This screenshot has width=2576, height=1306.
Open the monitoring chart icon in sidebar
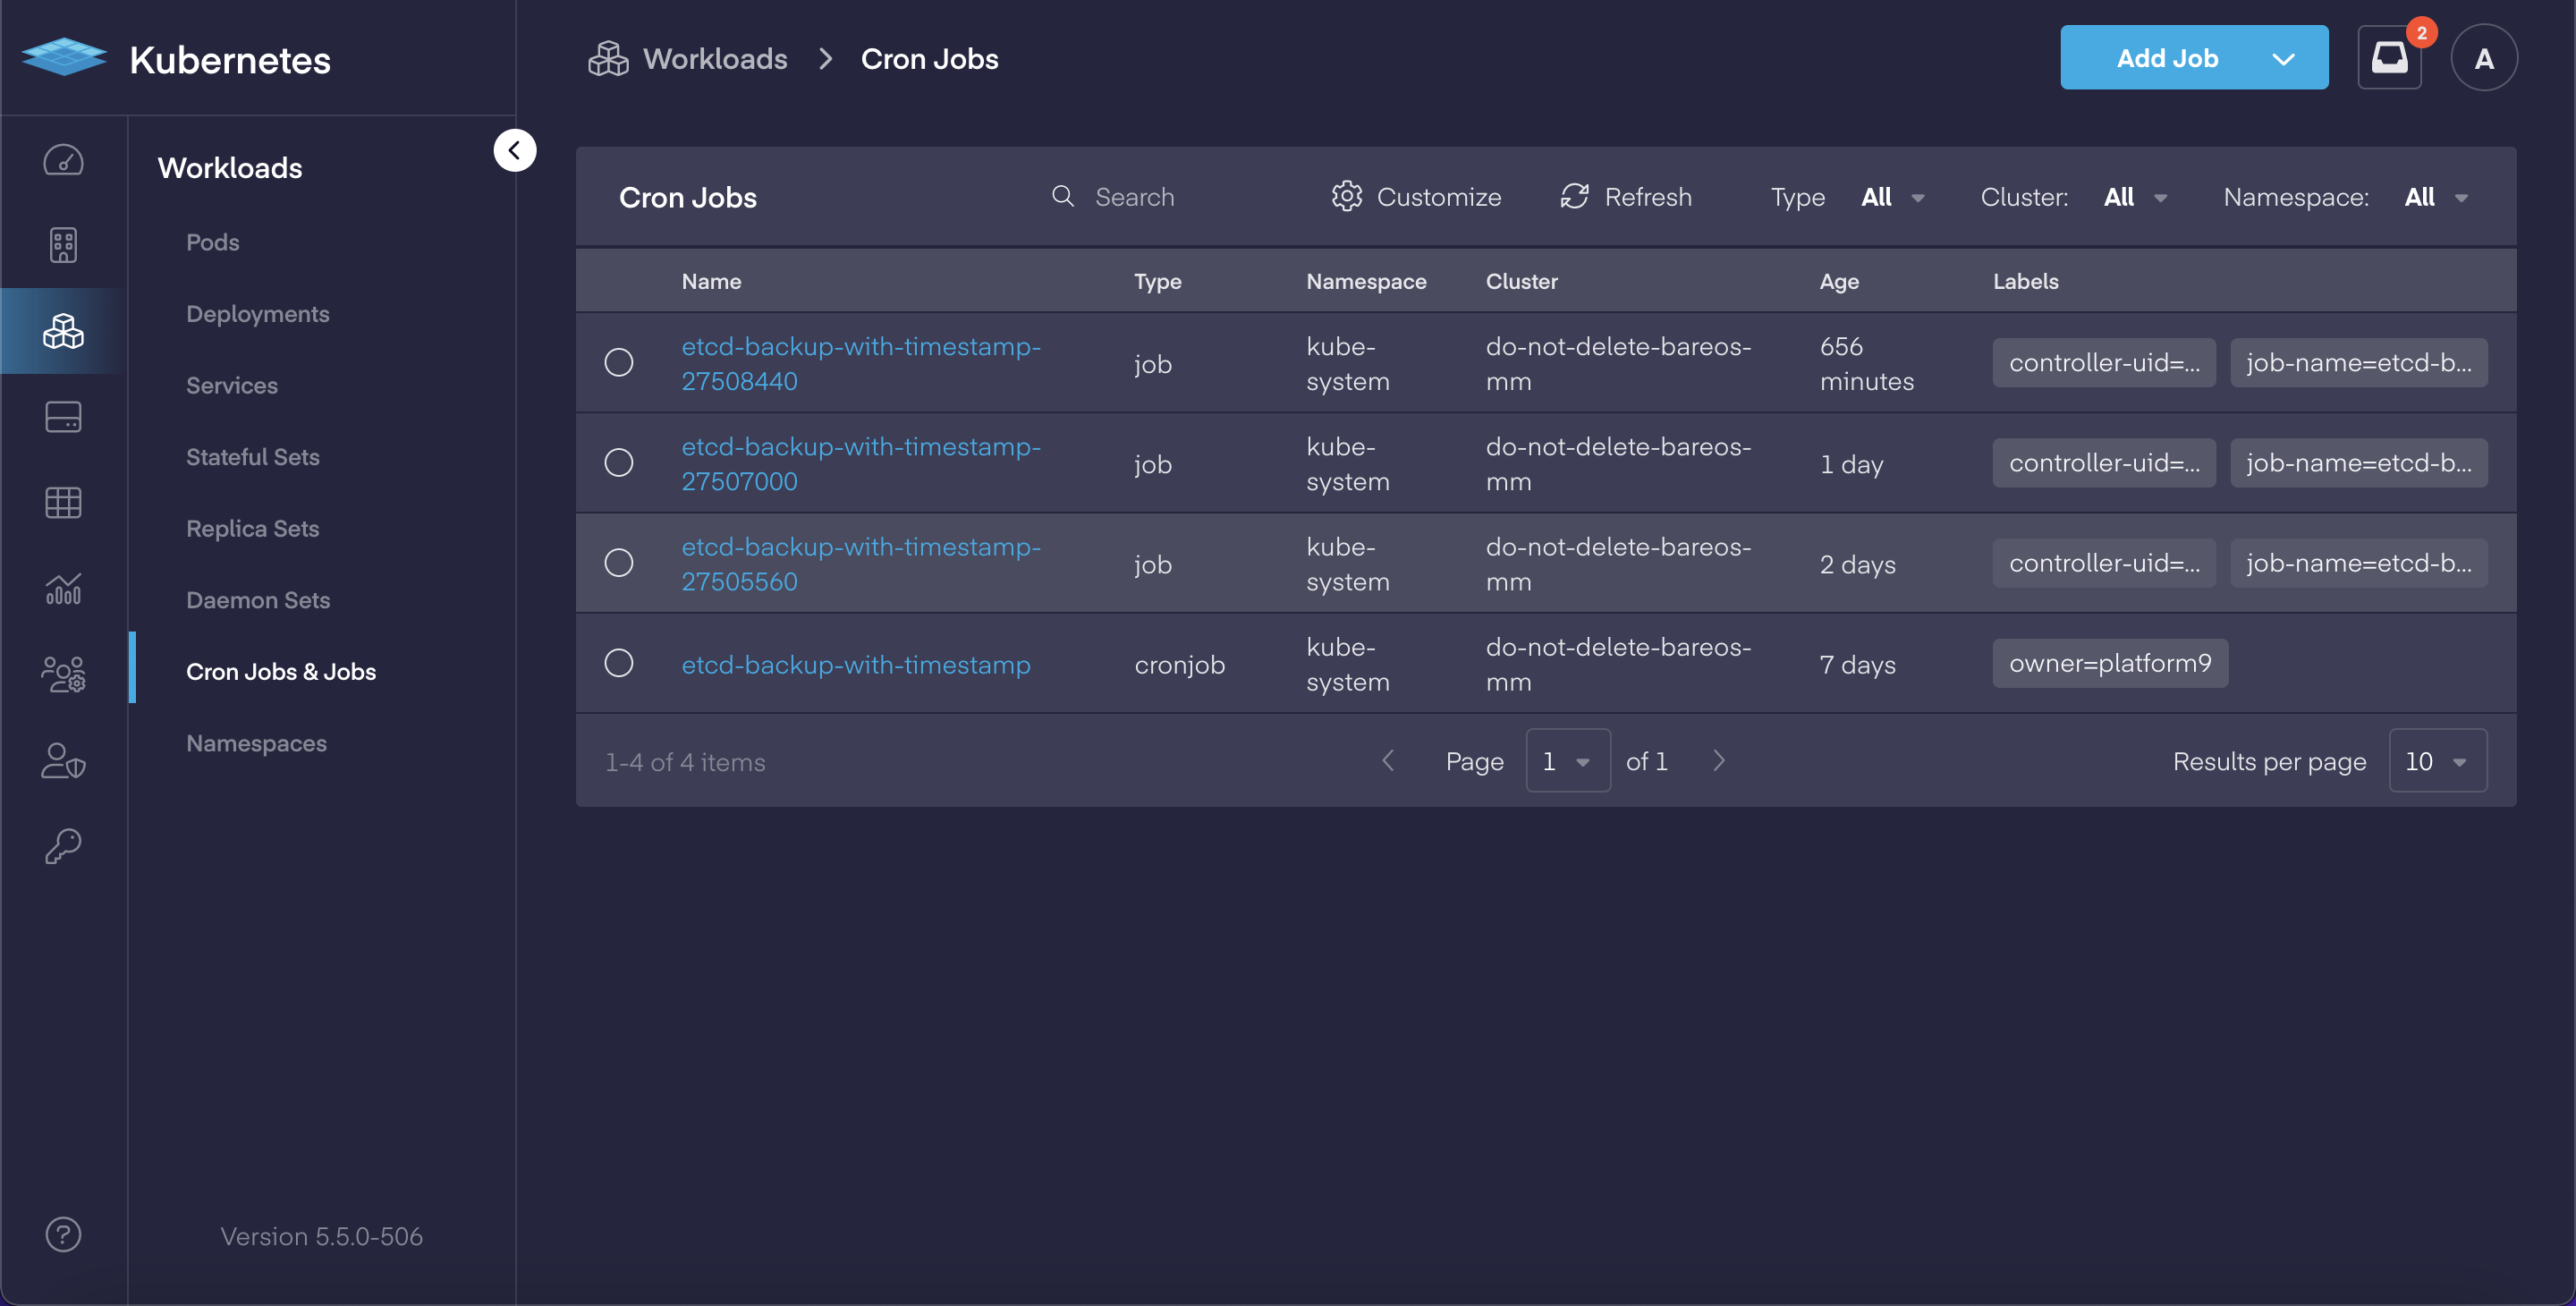coord(63,589)
